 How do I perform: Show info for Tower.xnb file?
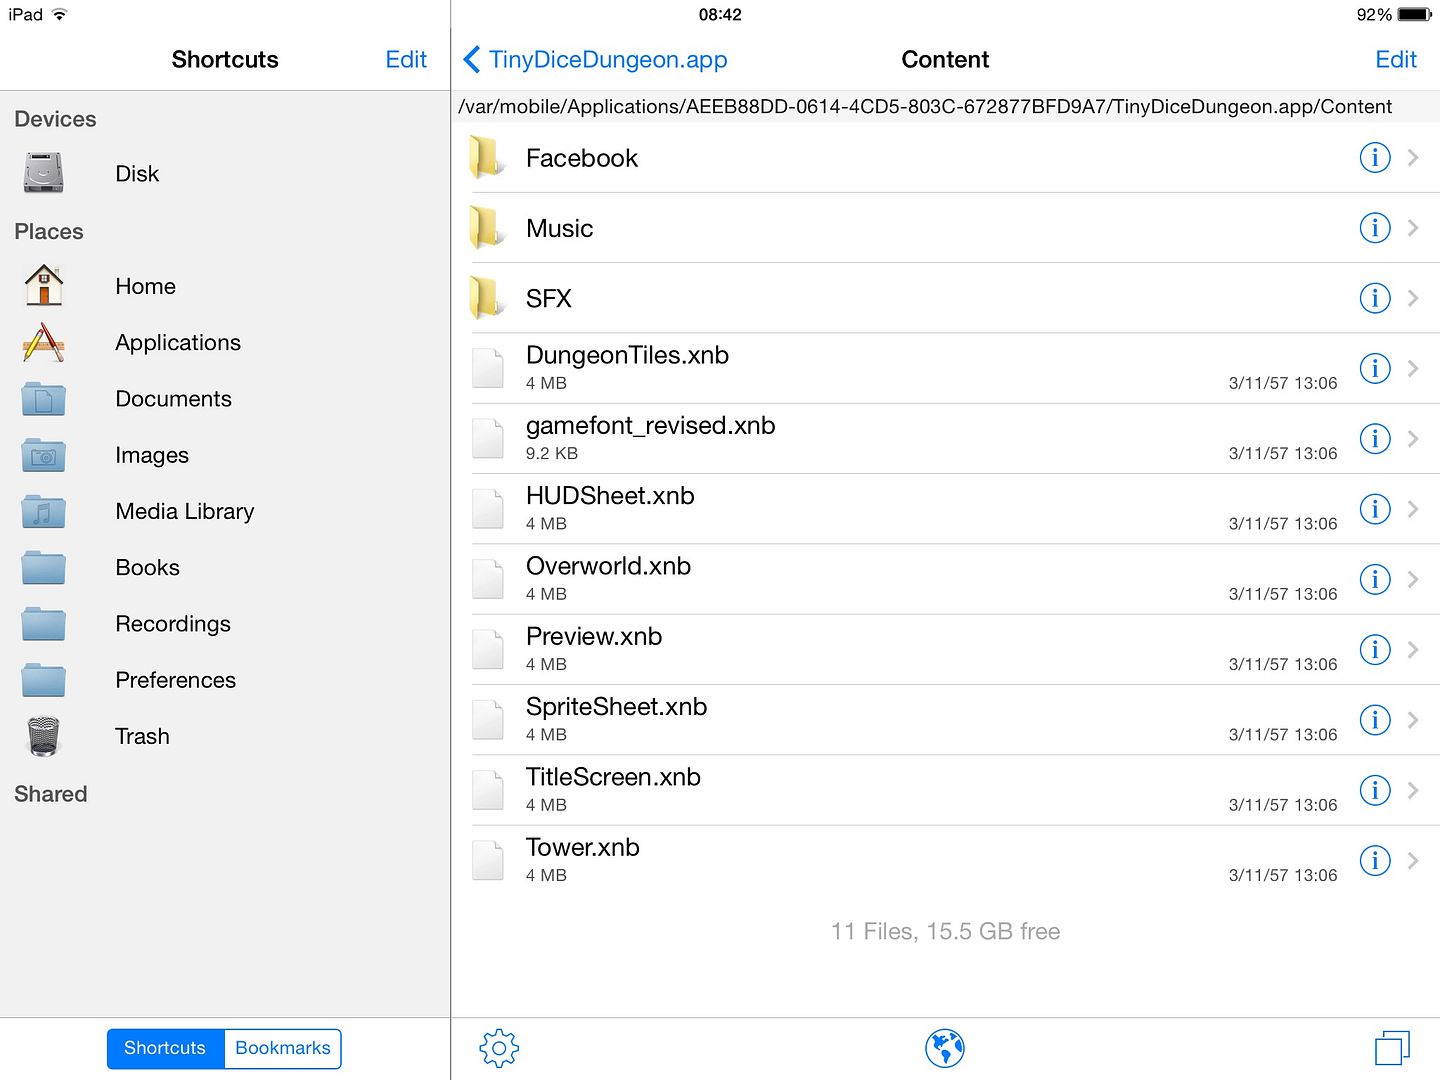click(x=1375, y=861)
